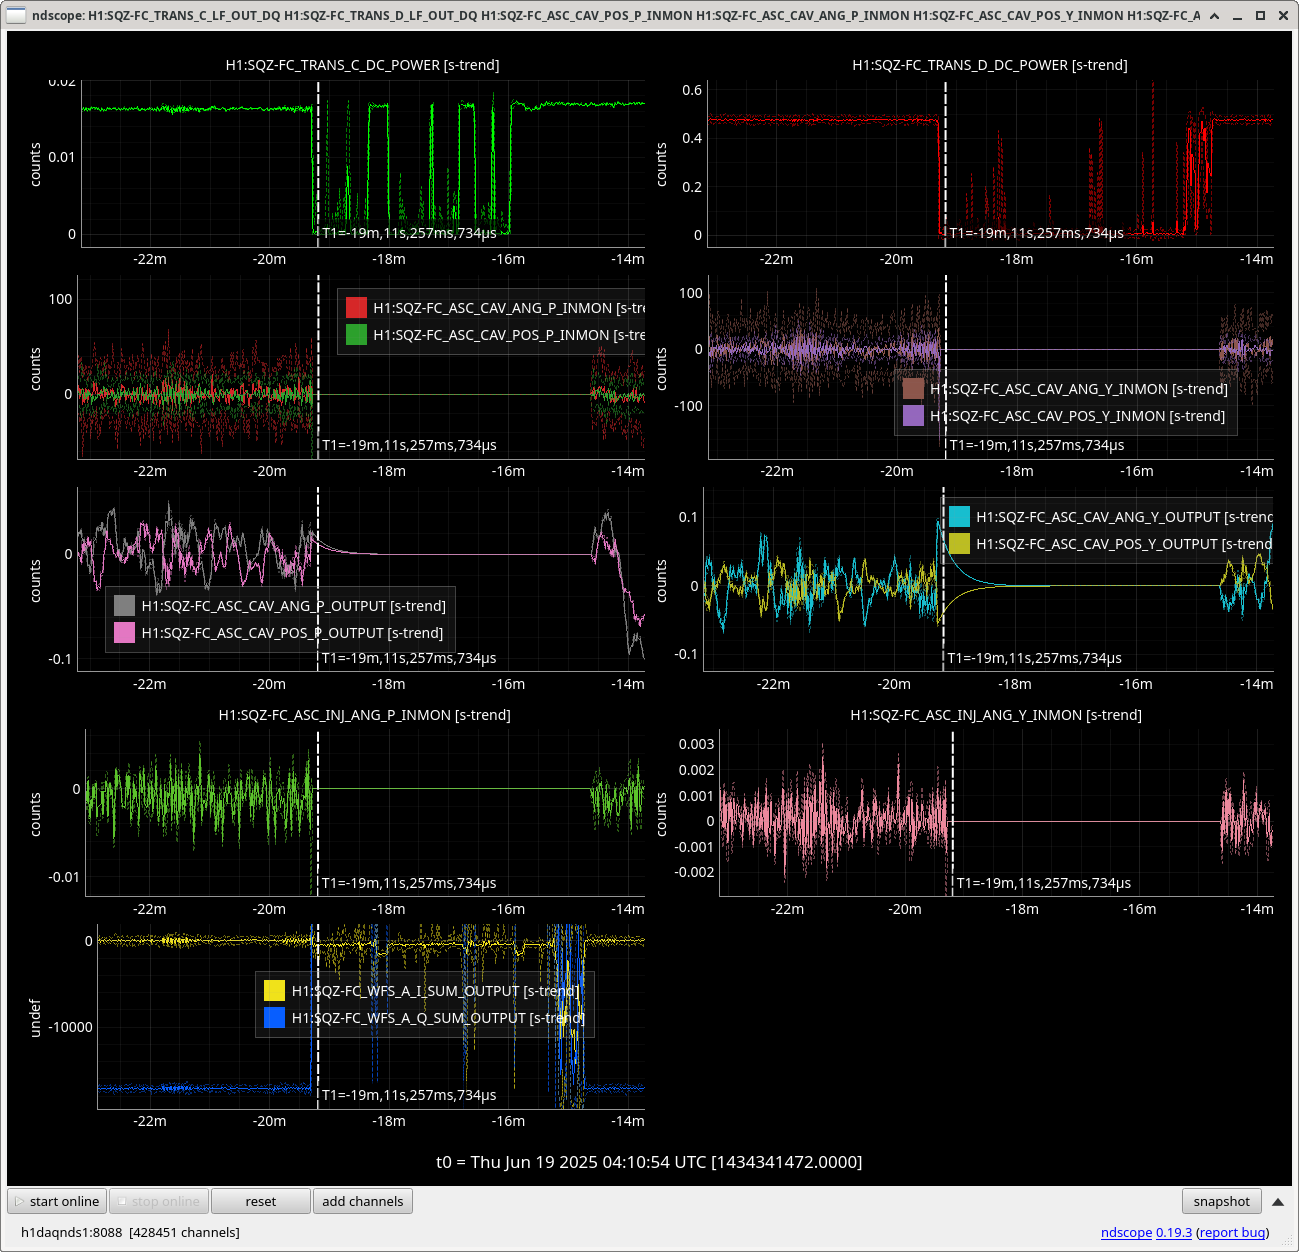This screenshot has width=1299, height=1252.
Task: Click the ASC_INJ_ANG_Y_INMON plot title
Action: click(x=996, y=715)
